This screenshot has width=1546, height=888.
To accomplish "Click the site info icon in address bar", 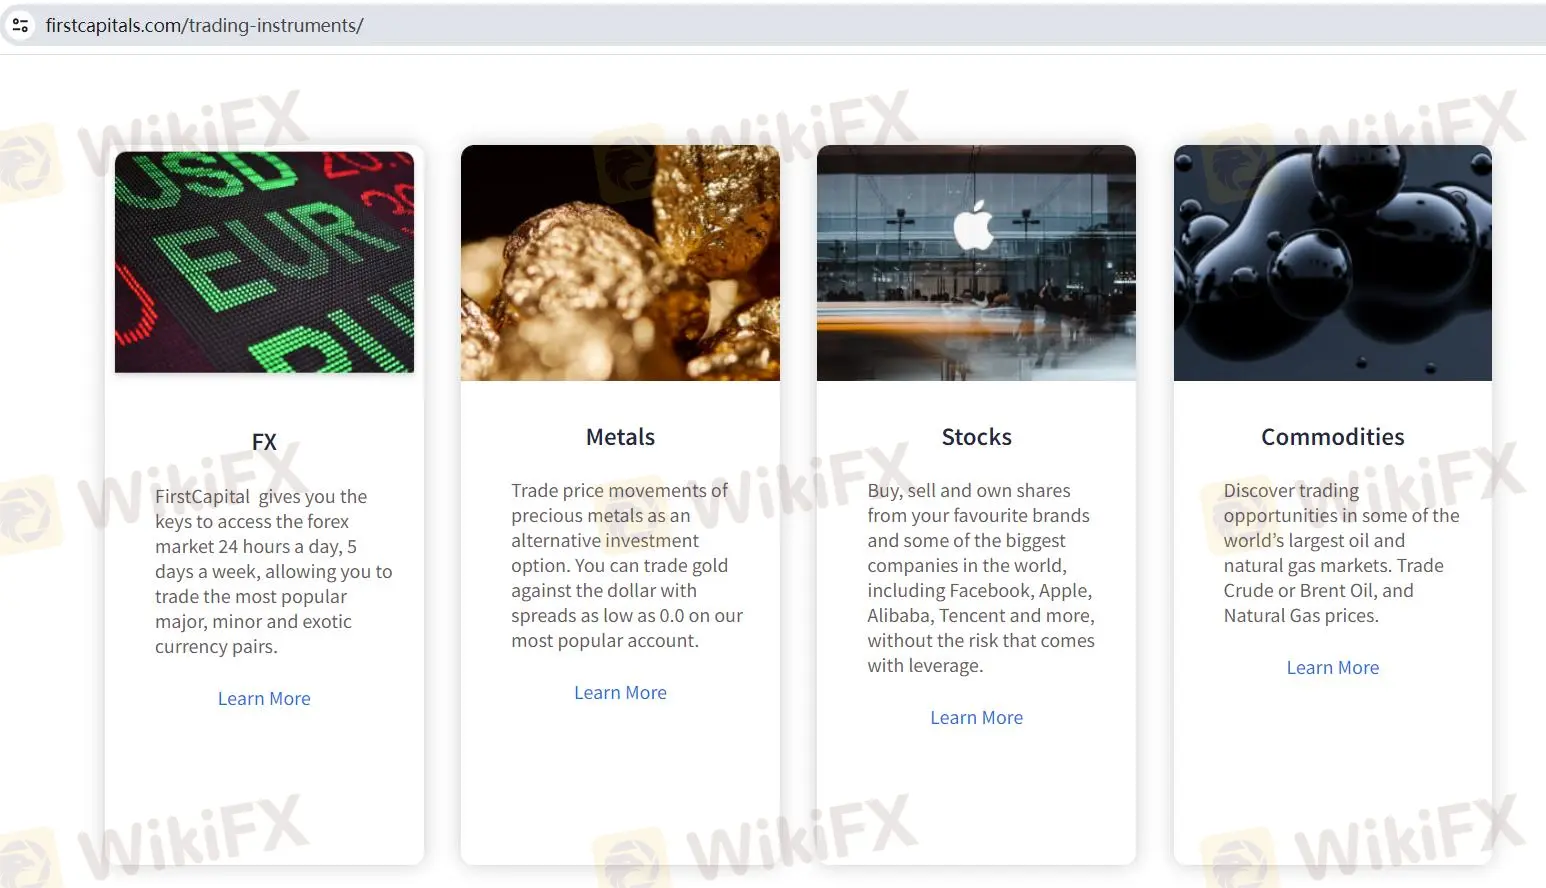I will (x=20, y=25).
